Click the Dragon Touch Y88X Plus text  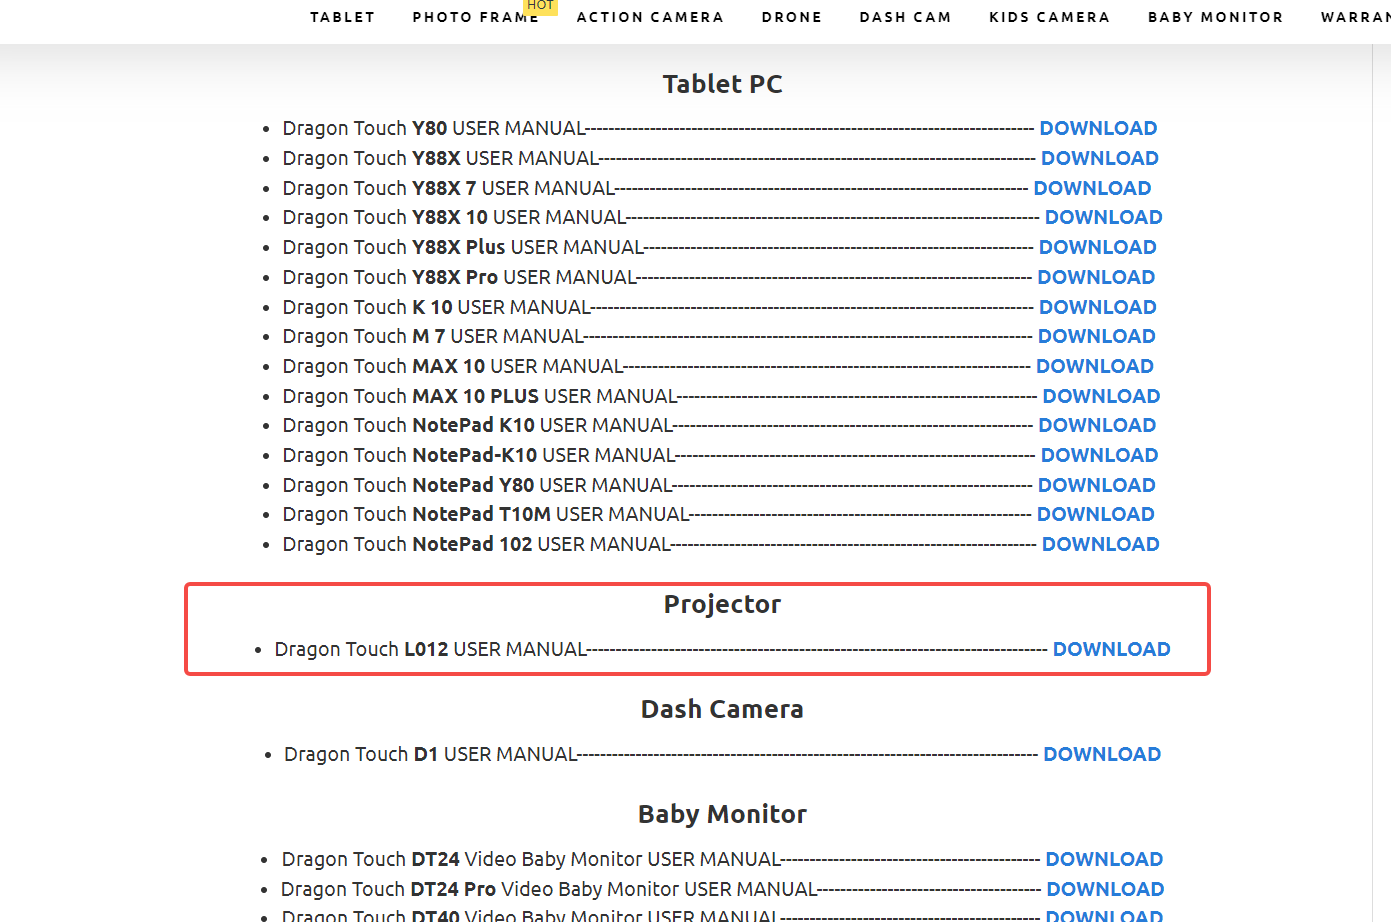pyautogui.click(x=394, y=247)
